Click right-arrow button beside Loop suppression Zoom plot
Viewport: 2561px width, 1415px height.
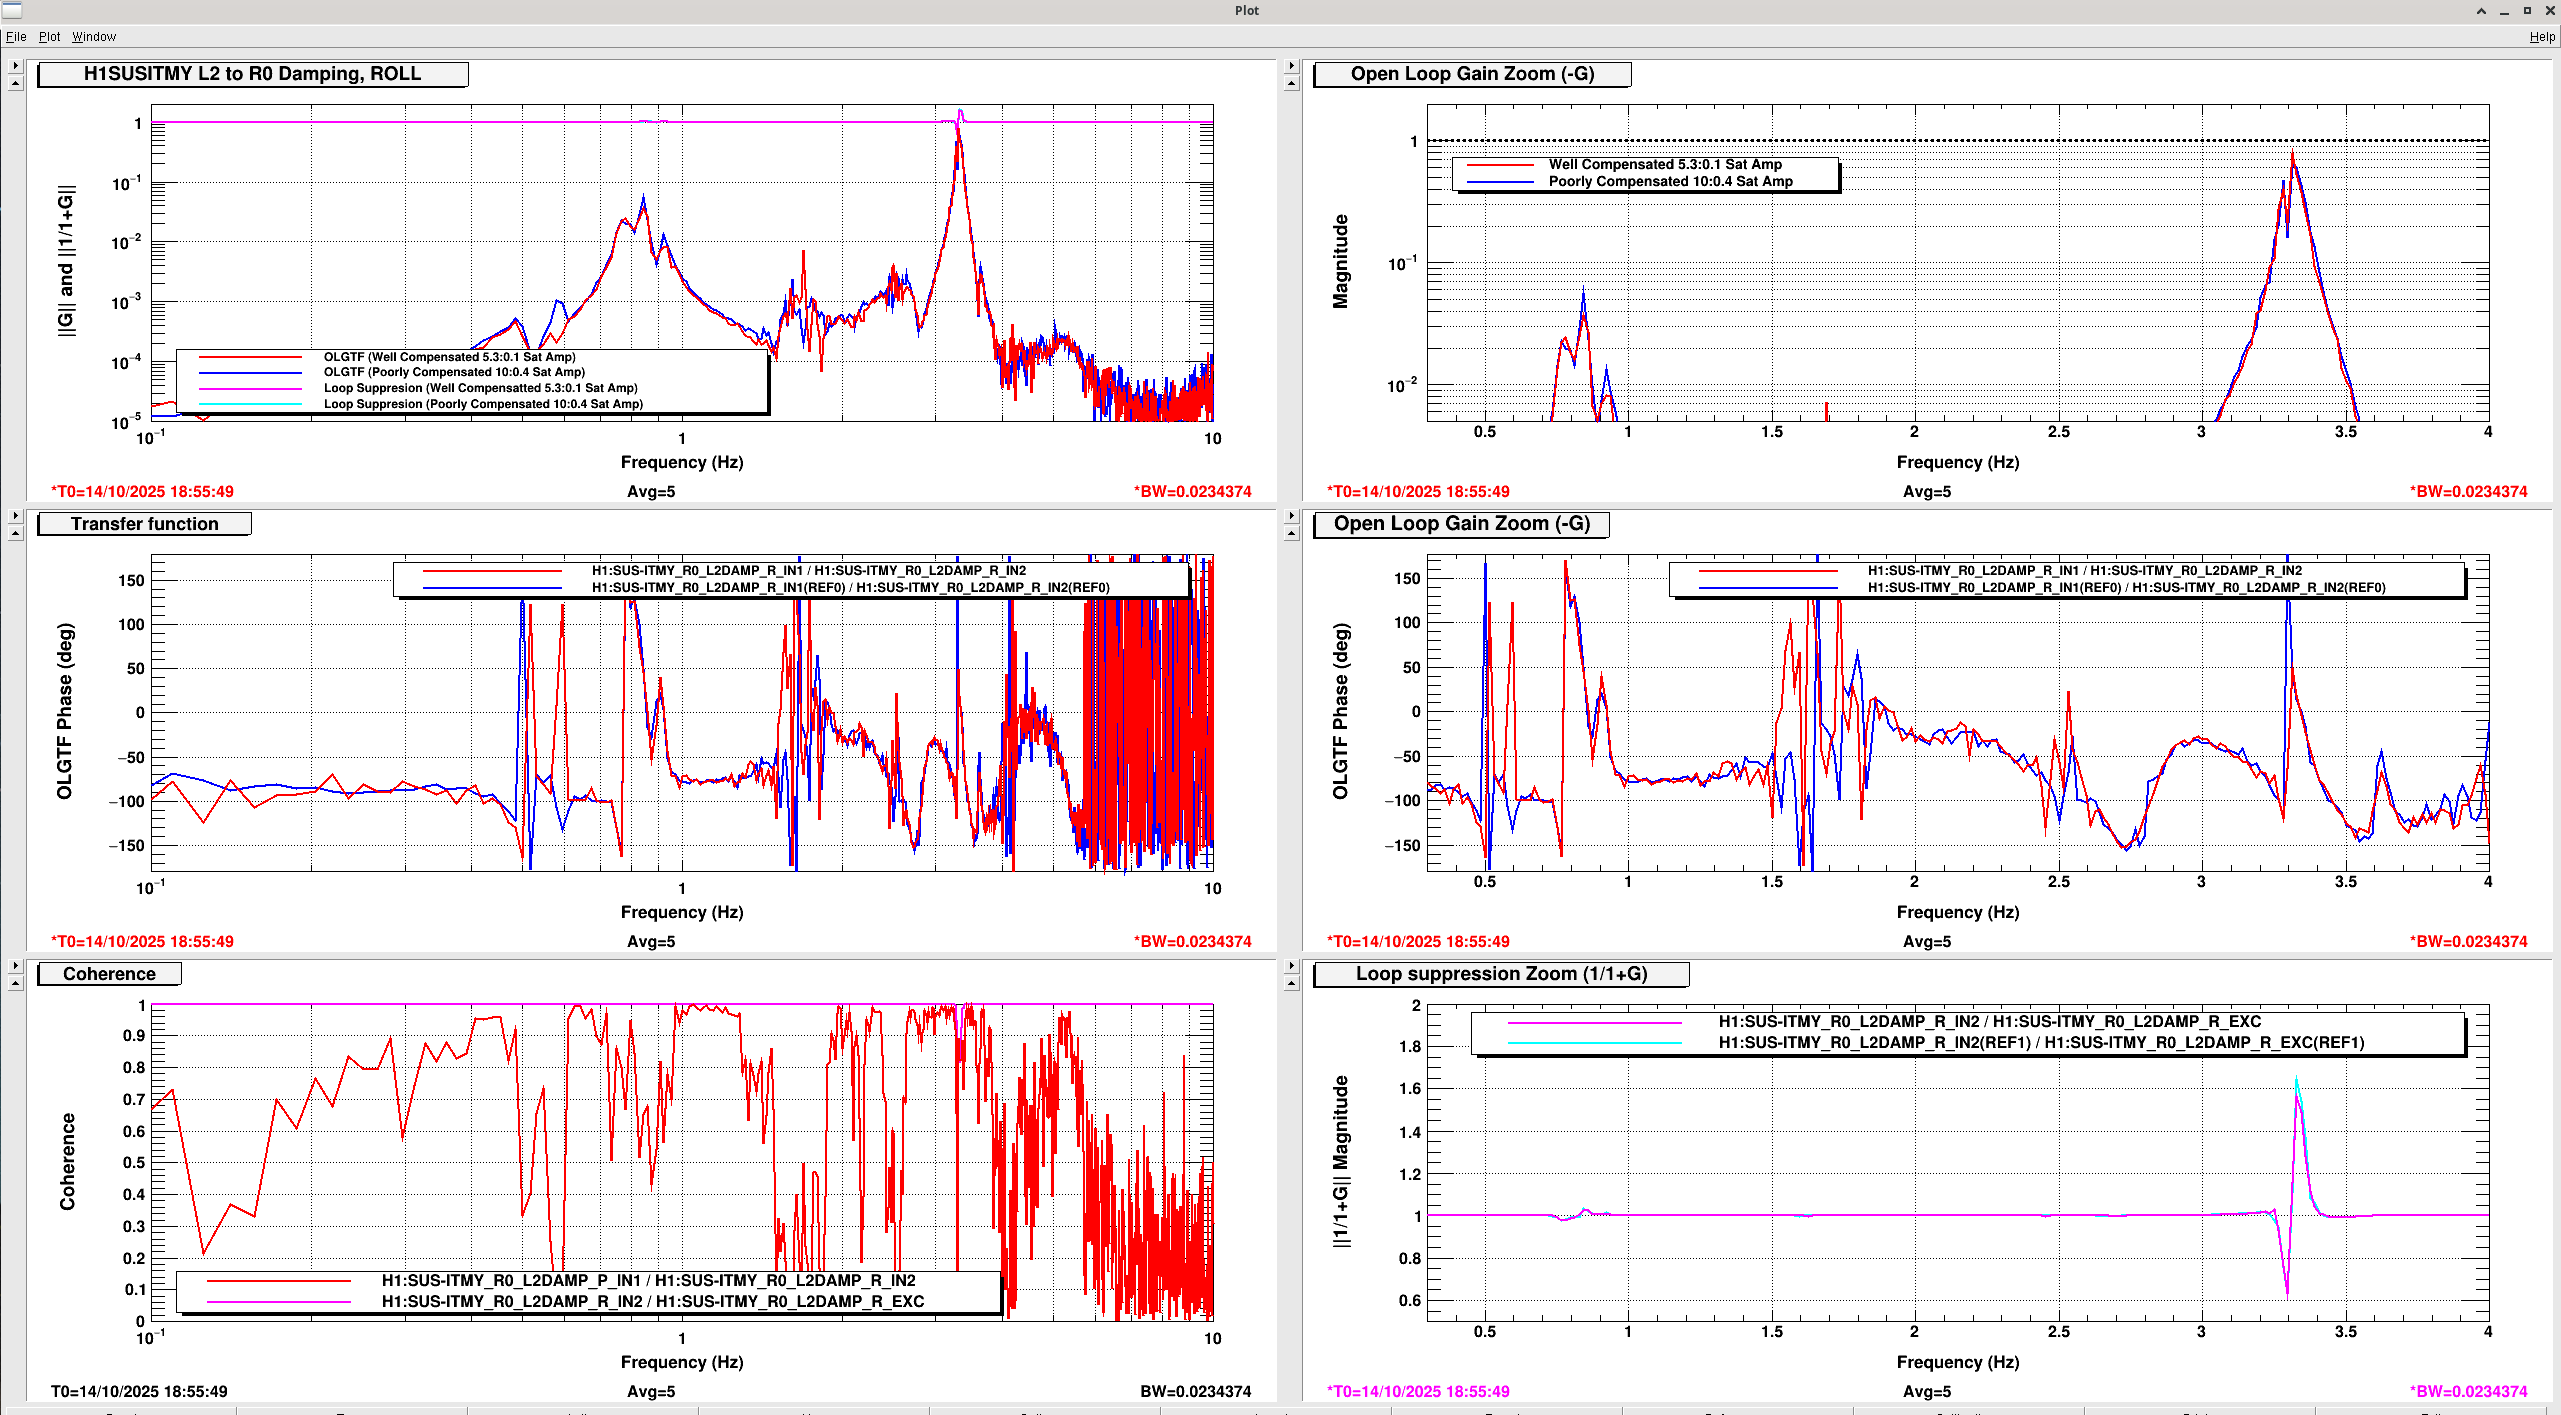[x=1291, y=966]
